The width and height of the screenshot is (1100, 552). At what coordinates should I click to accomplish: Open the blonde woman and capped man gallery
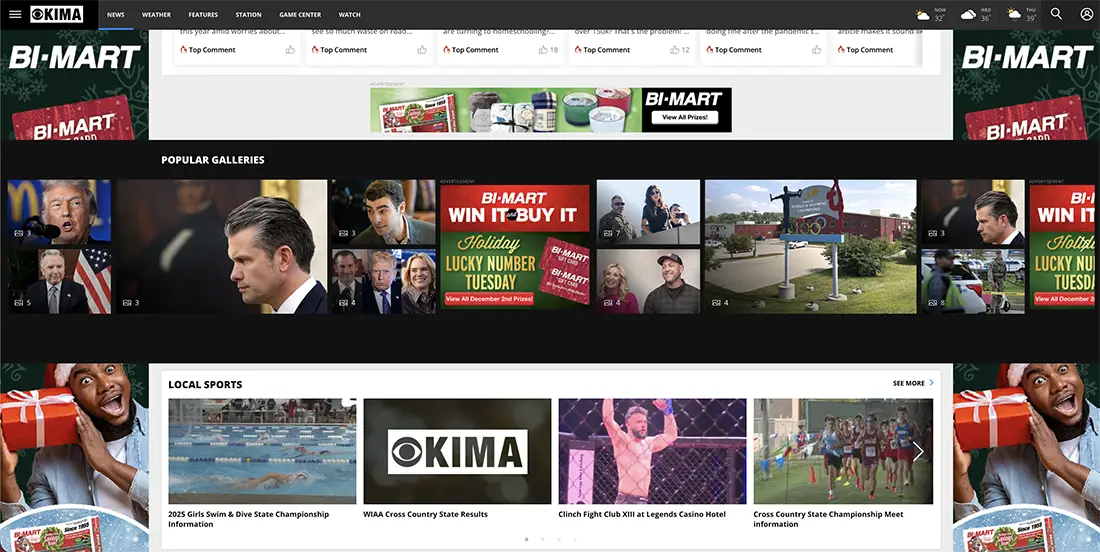click(648, 281)
